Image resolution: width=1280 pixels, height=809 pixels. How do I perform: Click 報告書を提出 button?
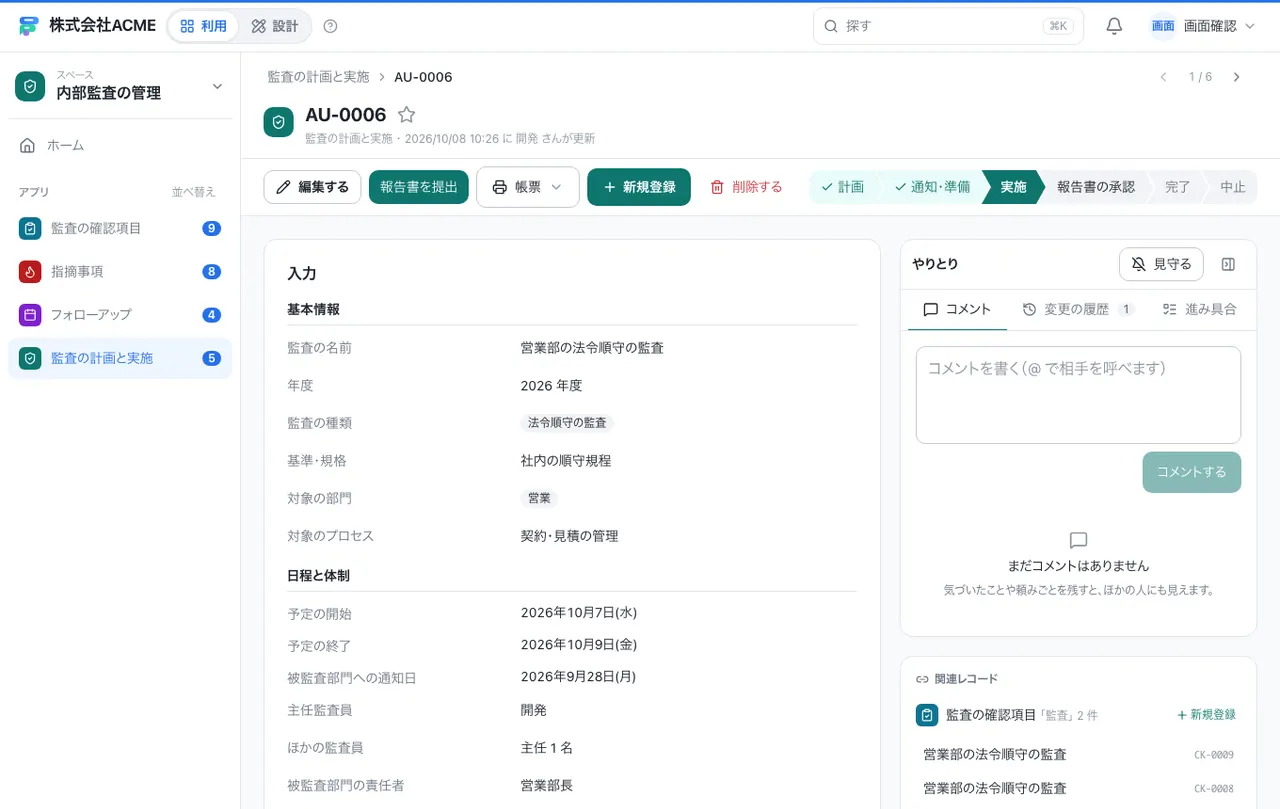coord(419,187)
